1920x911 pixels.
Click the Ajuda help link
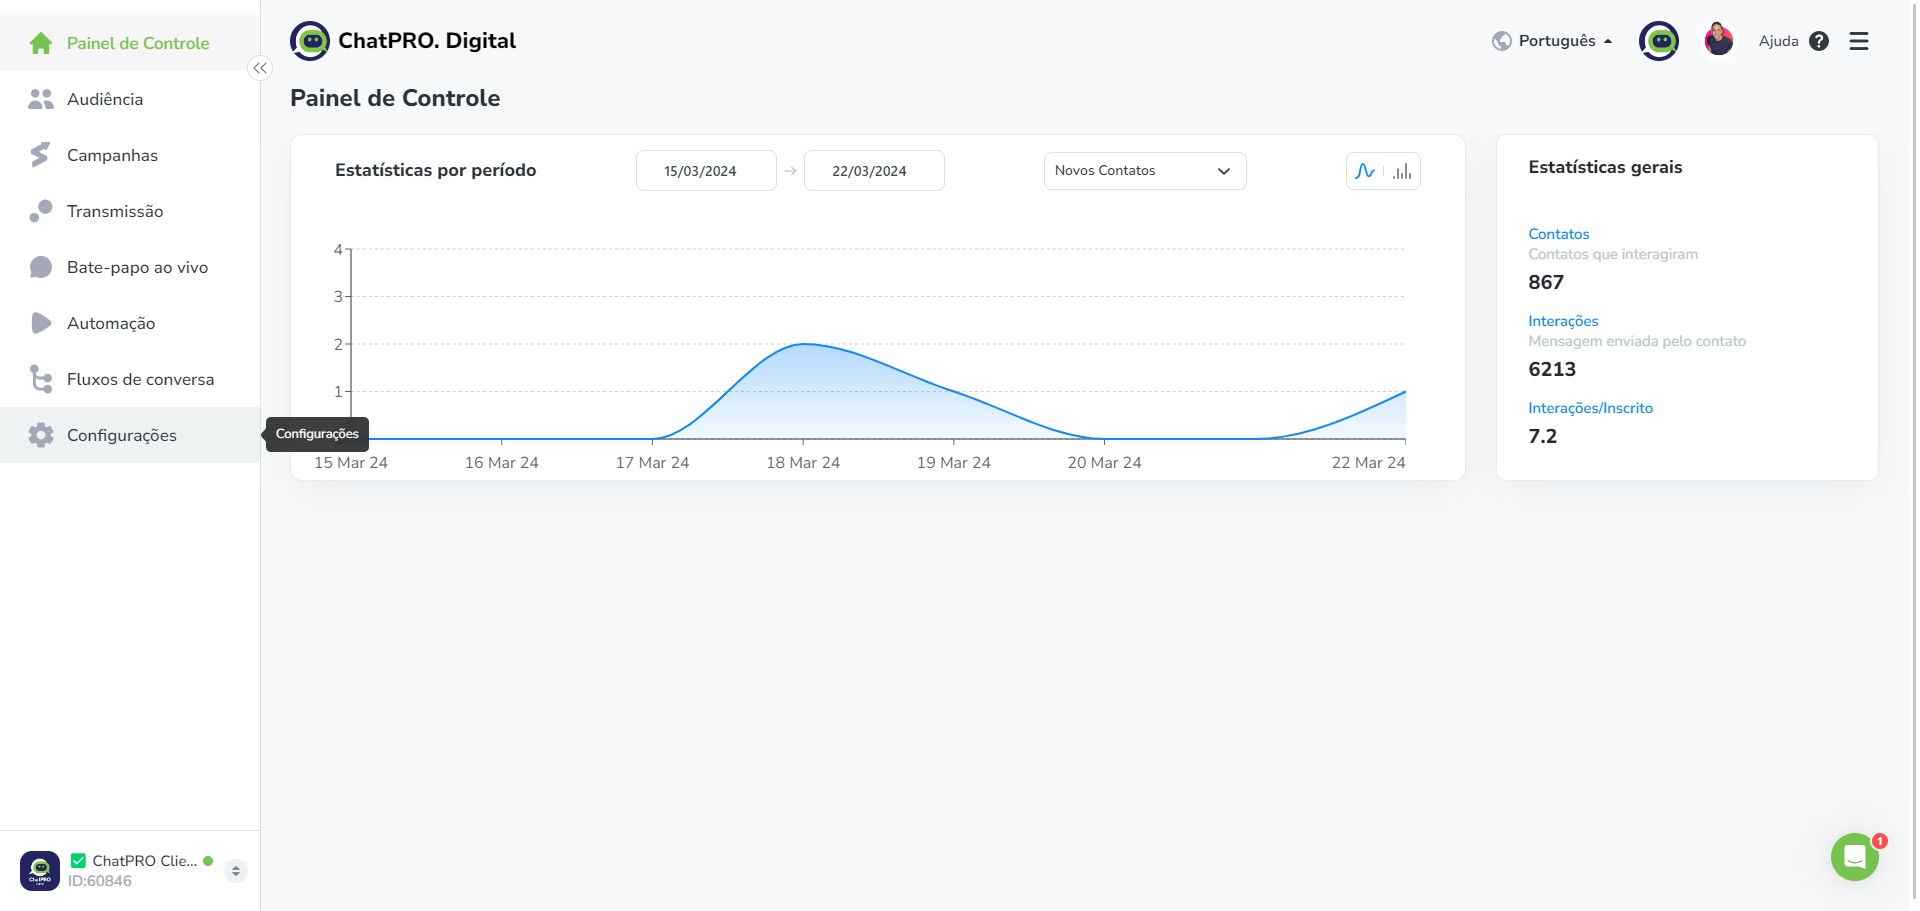pyautogui.click(x=1778, y=41)
